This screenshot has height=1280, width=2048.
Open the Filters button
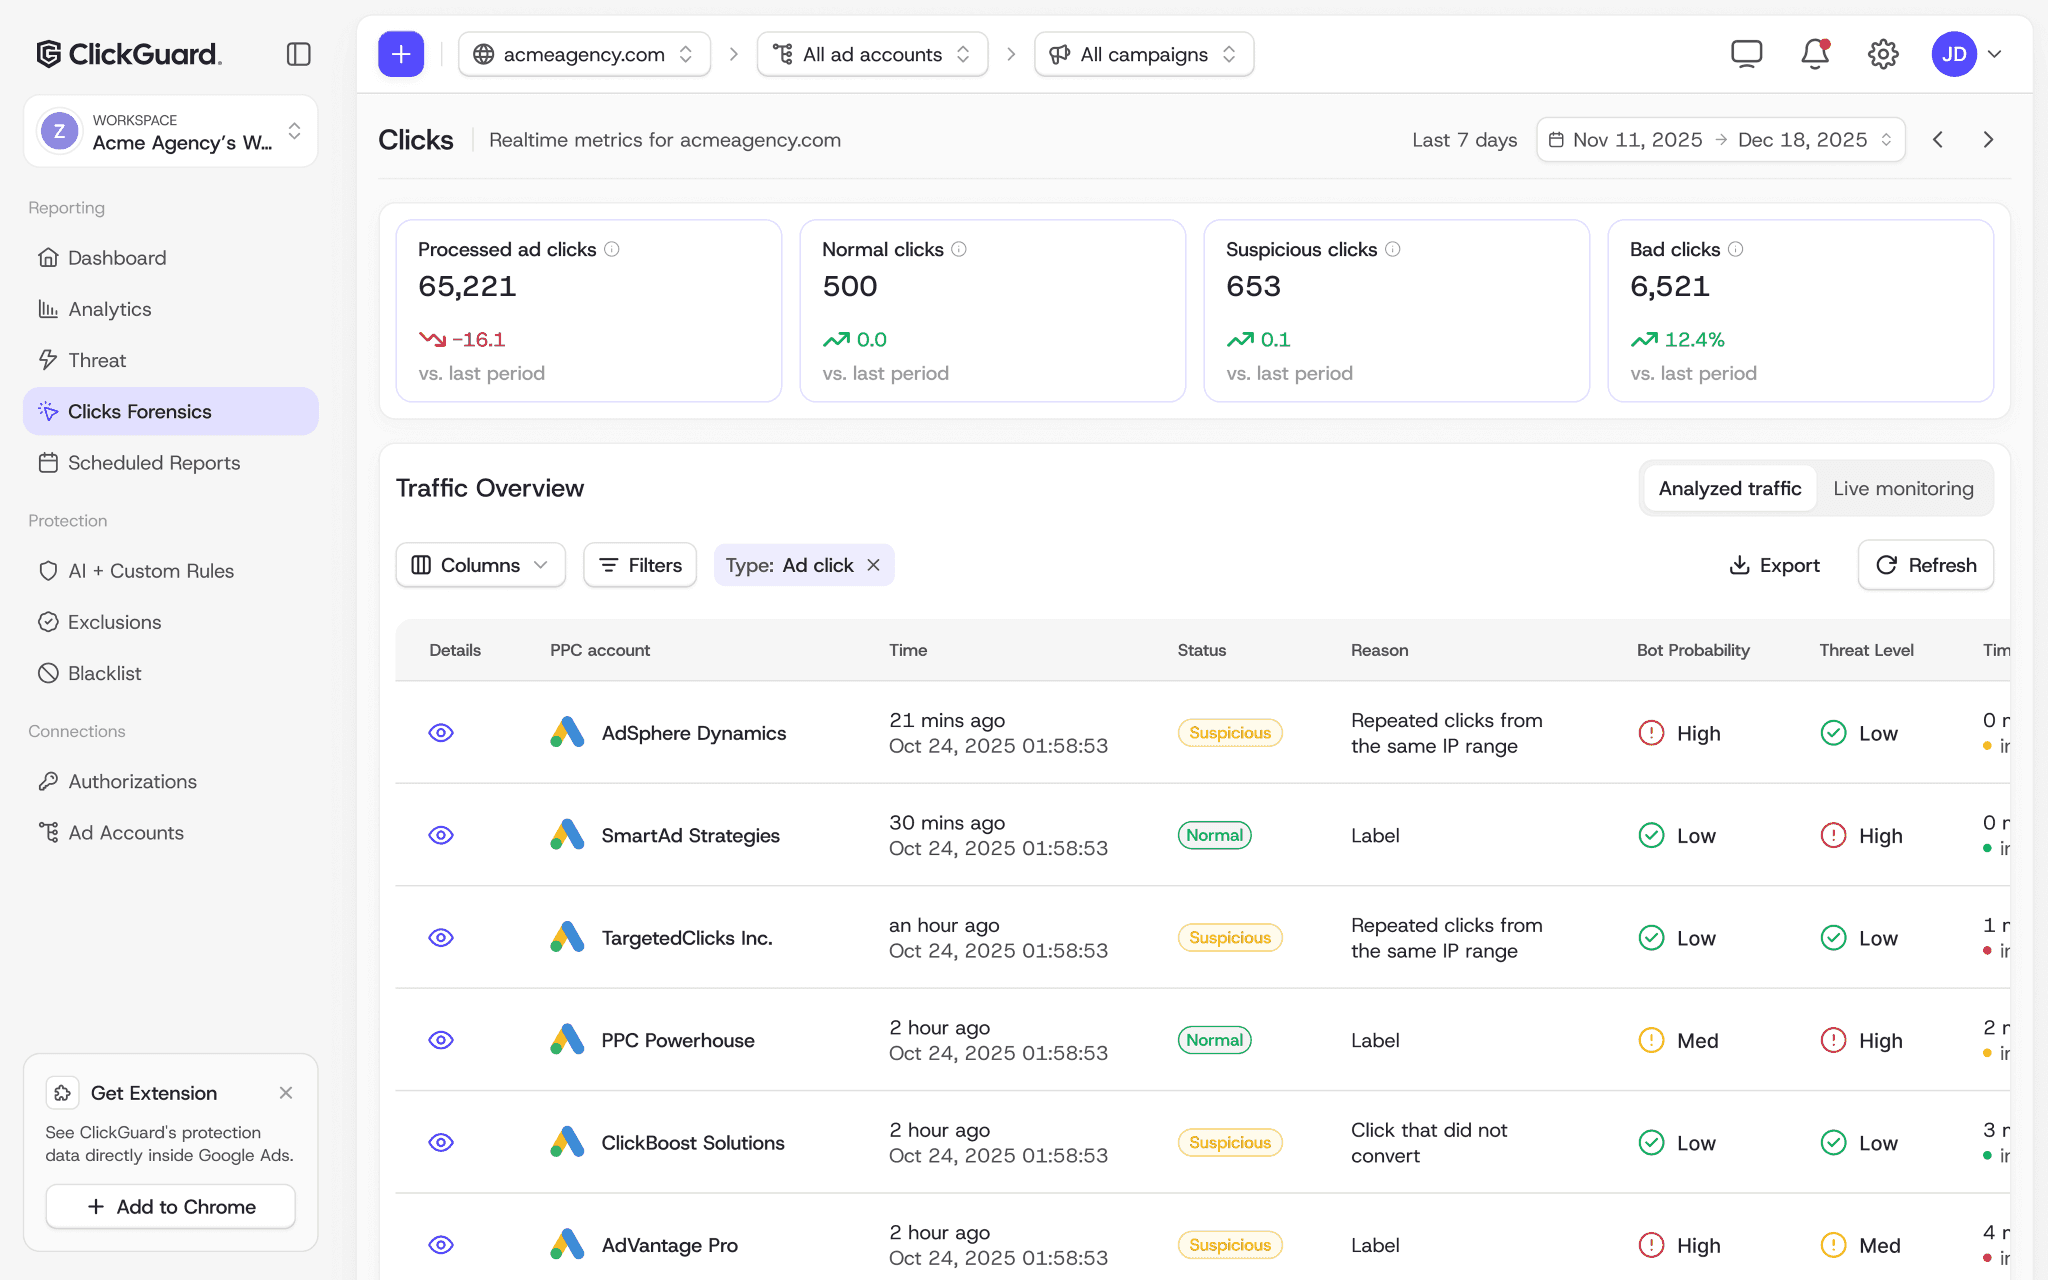(x=640, y=565)
